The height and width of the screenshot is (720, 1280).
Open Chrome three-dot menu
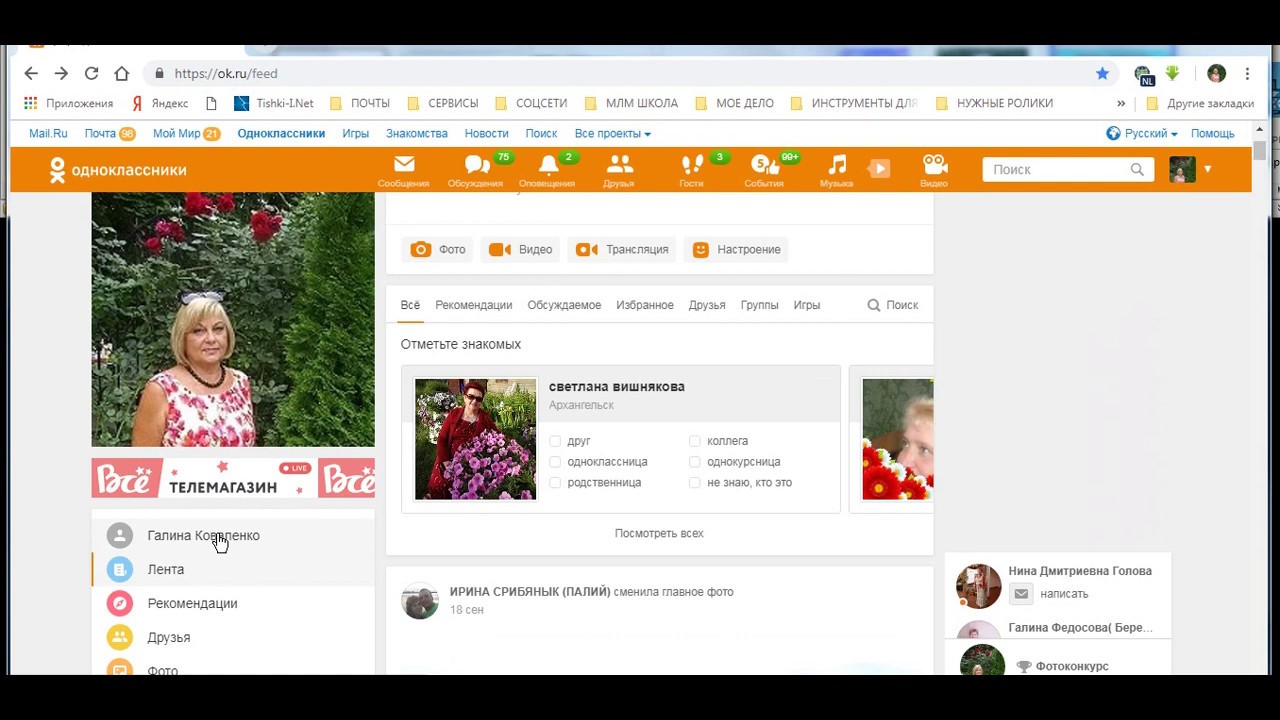[1247, 73]
